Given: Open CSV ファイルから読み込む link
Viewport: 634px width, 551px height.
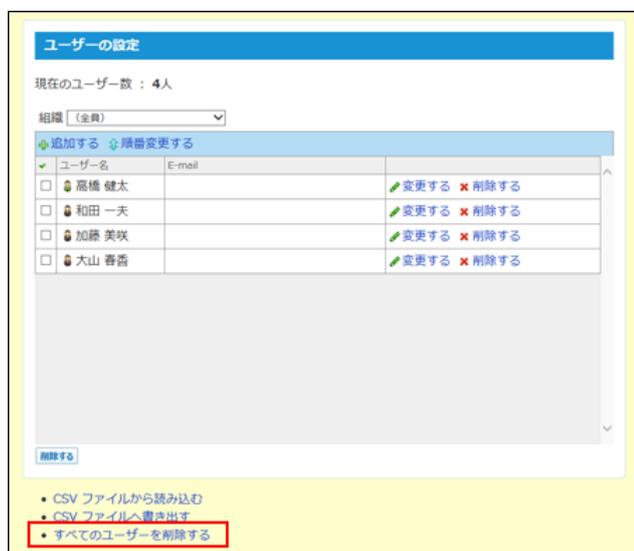Looking at the screenshot, I should 127,499.
